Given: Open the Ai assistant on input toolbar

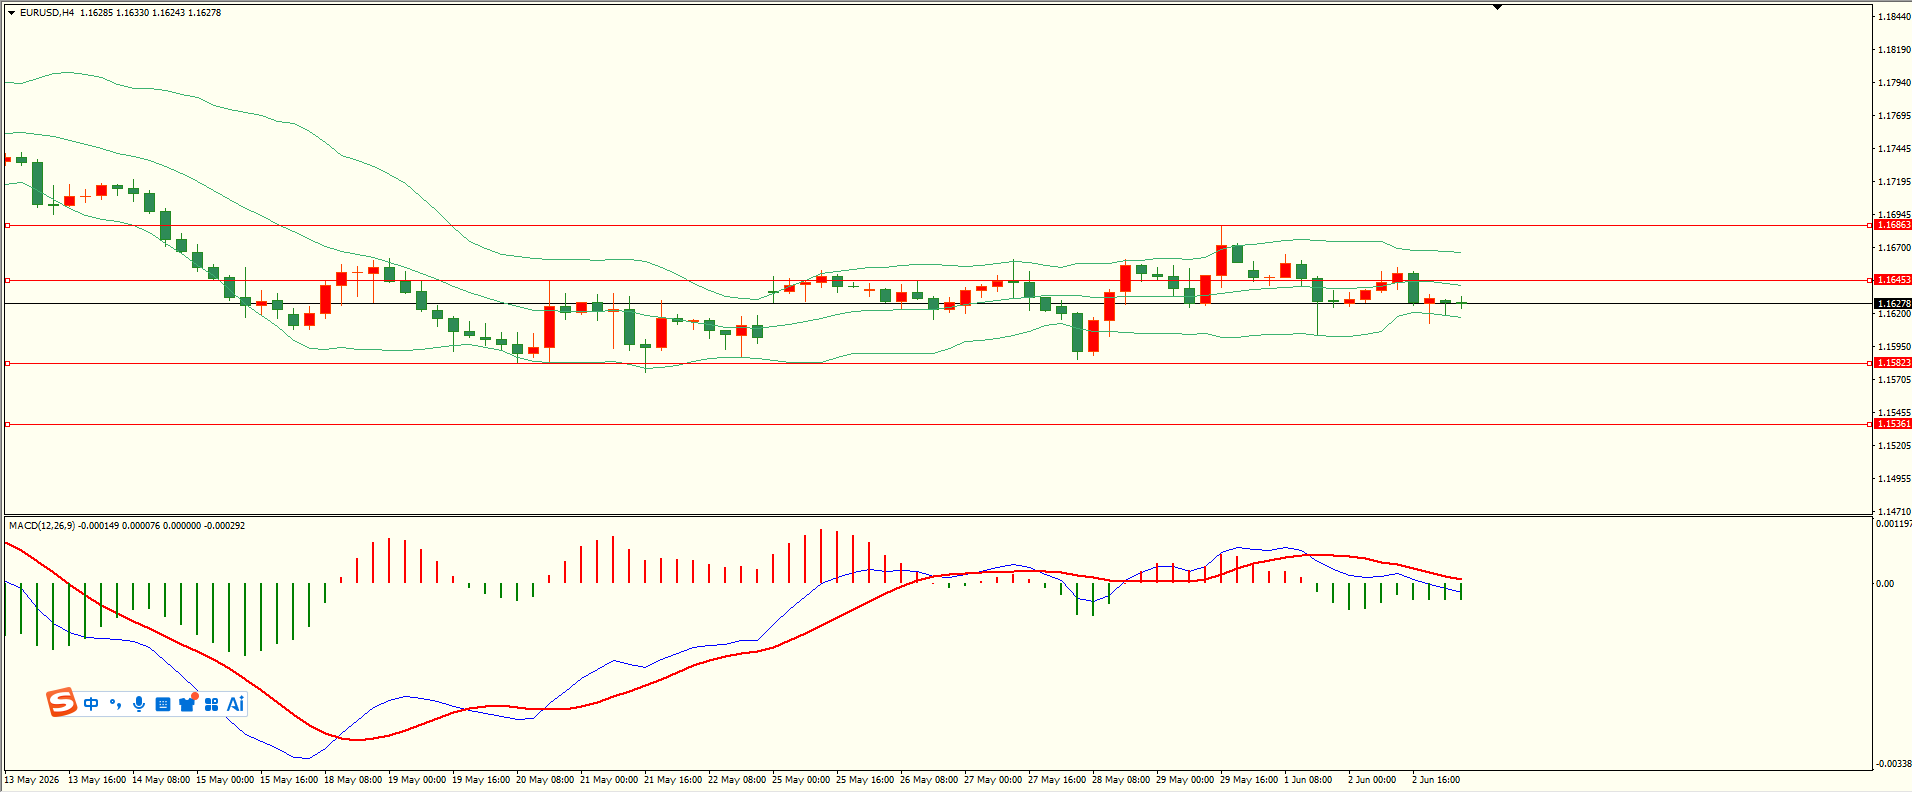Looking at the screenshot, I should point(236,704).
